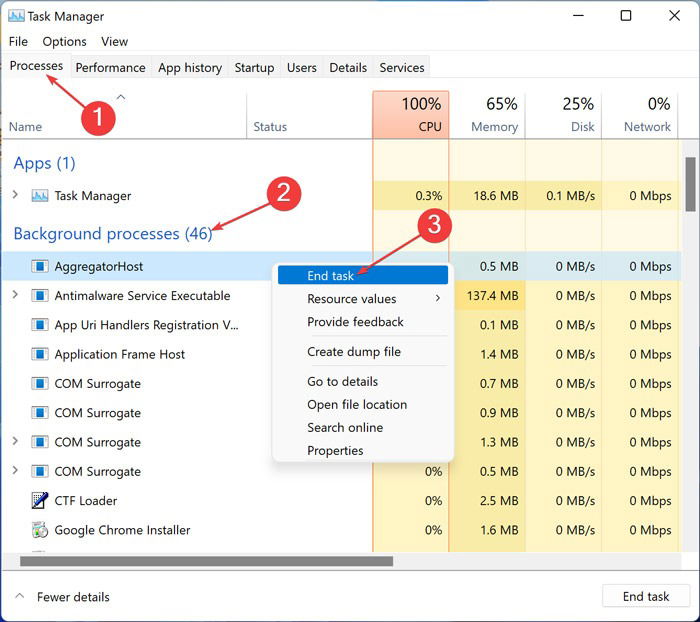Expand the Antimalware Service Executable row

tap(15, 296)
